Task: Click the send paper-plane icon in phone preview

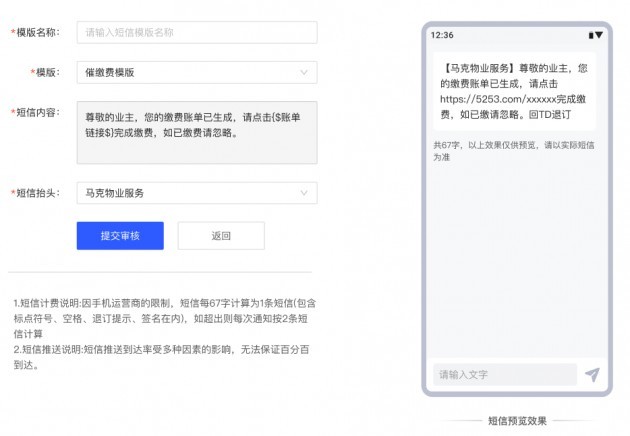Action: click(x=592, y=375)
